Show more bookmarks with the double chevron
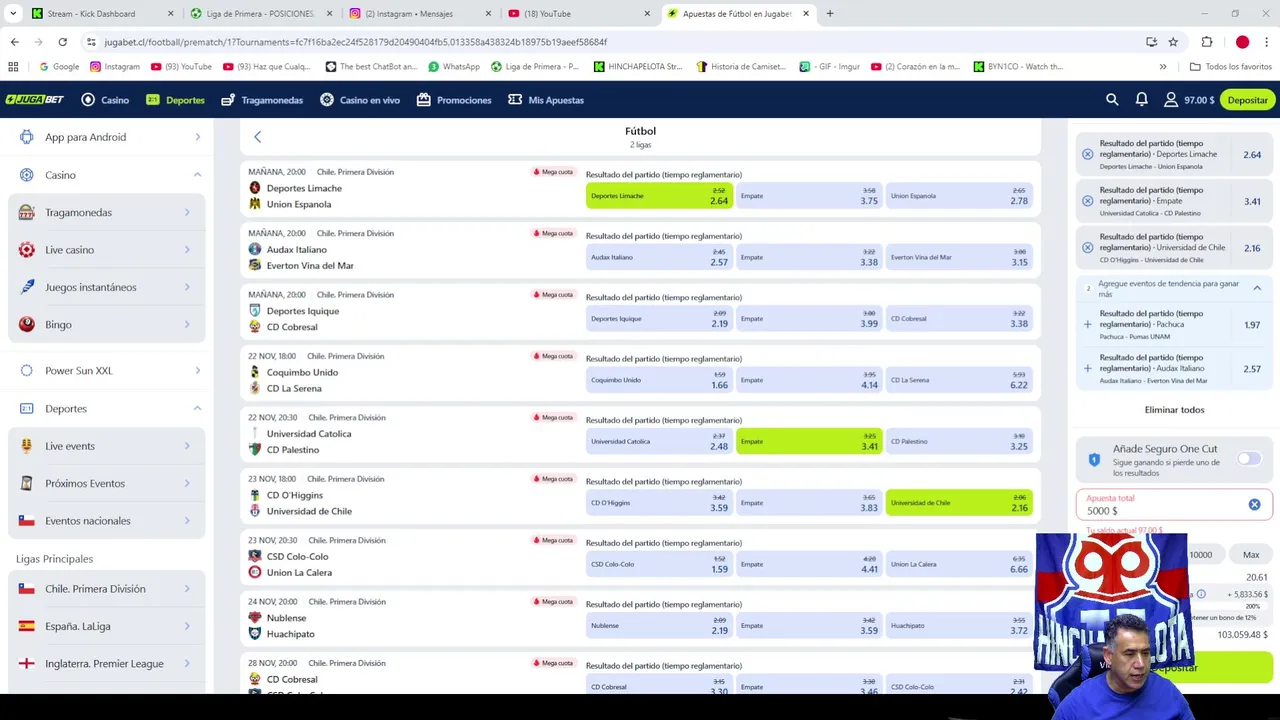 1163,67
